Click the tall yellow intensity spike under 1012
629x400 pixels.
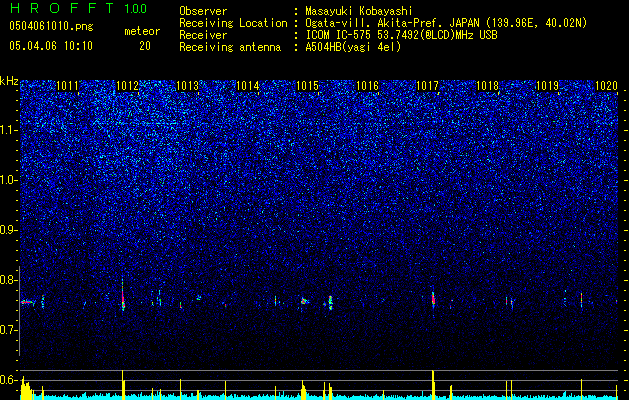(x=123, y=385)
